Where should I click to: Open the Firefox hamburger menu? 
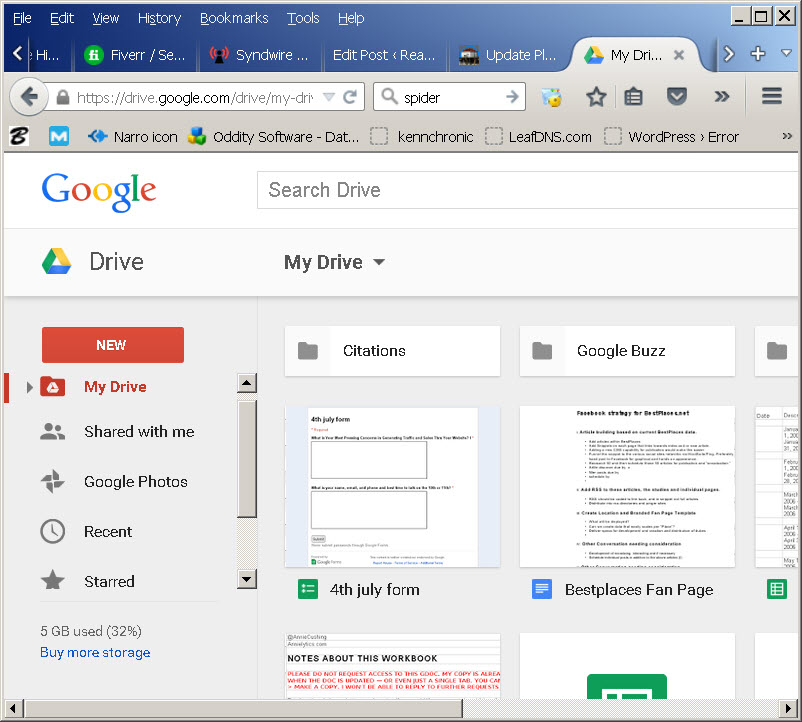point(772,96)
